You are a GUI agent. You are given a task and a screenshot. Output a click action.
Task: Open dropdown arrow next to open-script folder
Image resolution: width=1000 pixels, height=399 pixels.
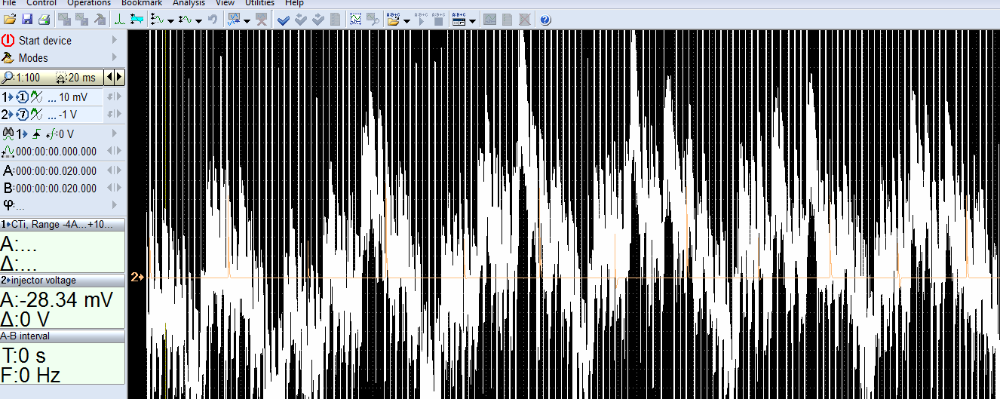tap(406, 20)
